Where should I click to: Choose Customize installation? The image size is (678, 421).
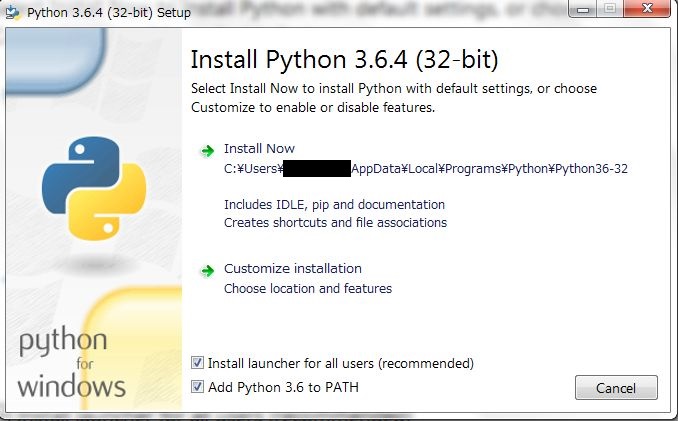click(x=293, y=268)
